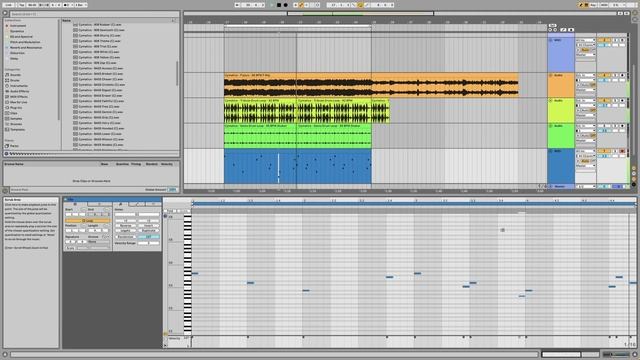Hide the browser with the toggle arrow
Viewport: 640px width, 360px height.
5,13
